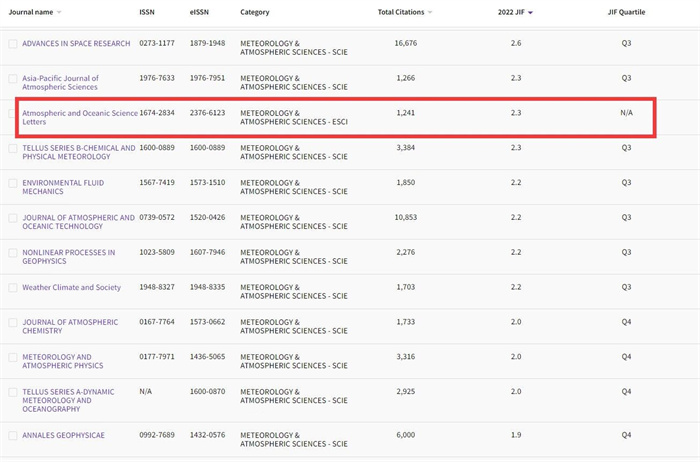This screenshot has width=700, height=462.
Task: Toggle the ENVIRONMENTAL FLUID MECHANICS checkbox
Action: (13, 184)
